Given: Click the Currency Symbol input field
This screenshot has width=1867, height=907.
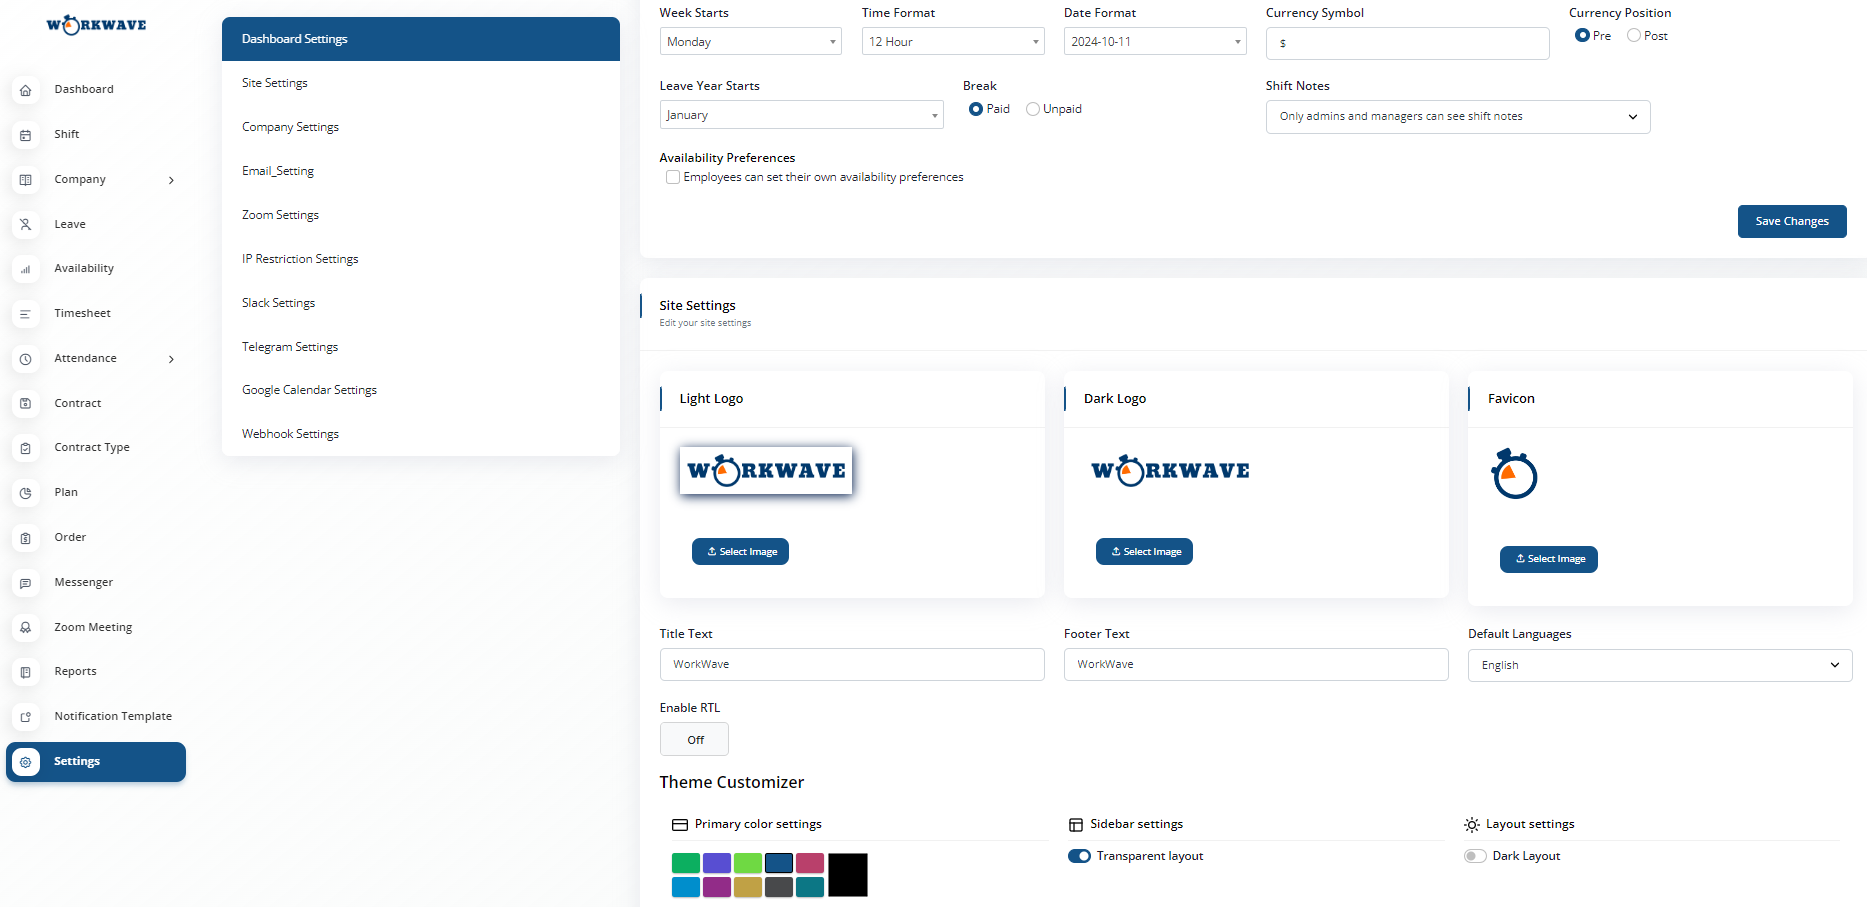Looking at the screenshot, I should pos(1408,43).
